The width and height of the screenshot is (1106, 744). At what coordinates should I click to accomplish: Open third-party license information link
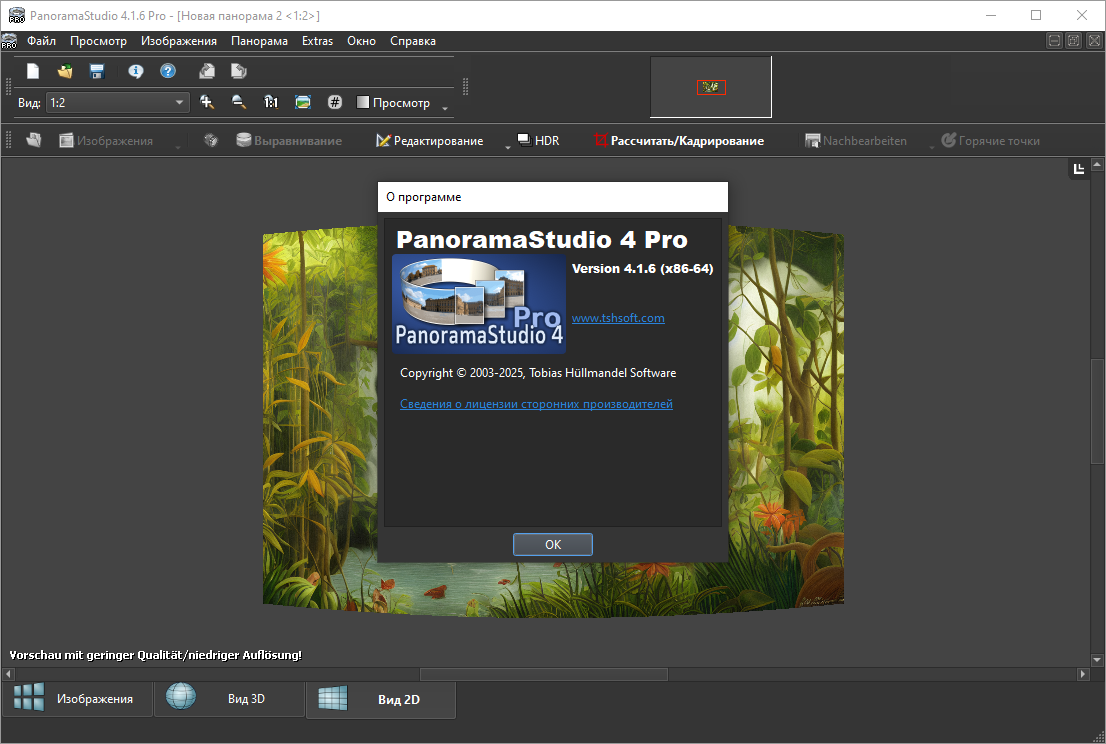536,404
